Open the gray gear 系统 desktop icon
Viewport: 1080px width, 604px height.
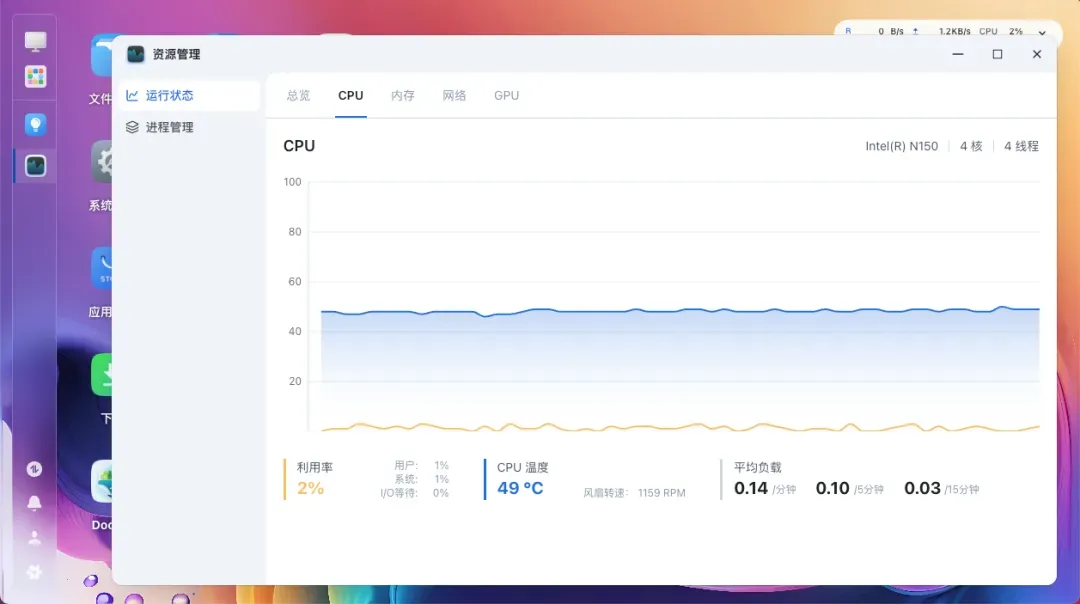click(x=101, y=163)
